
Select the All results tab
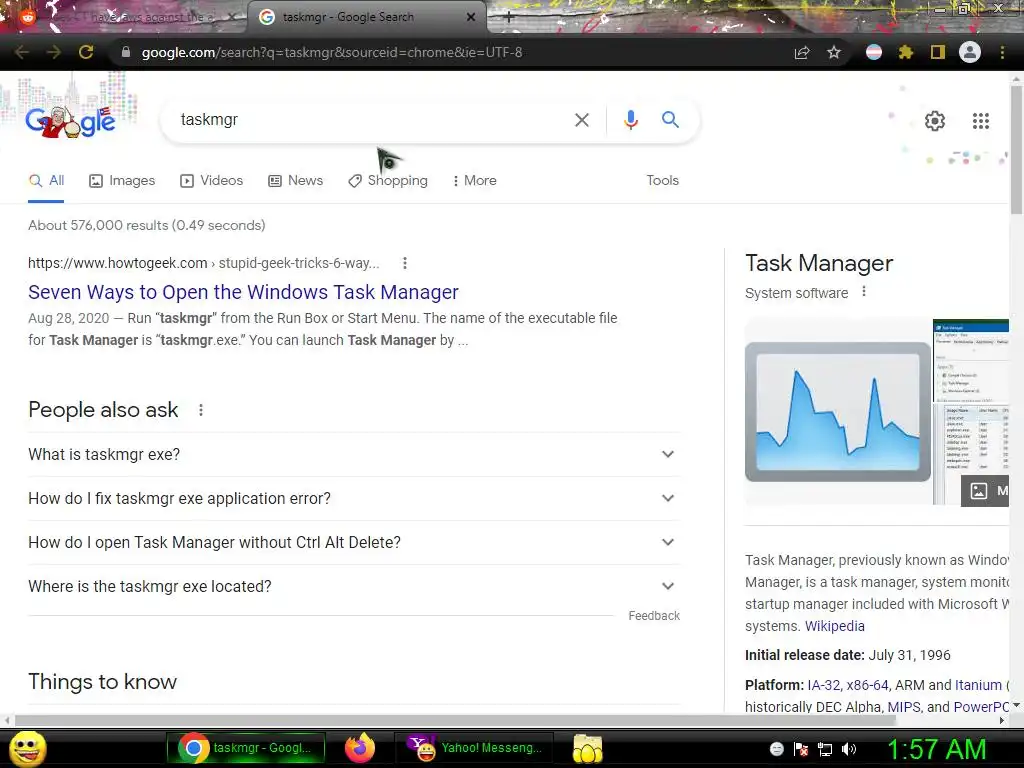click(x=46, y=180)
